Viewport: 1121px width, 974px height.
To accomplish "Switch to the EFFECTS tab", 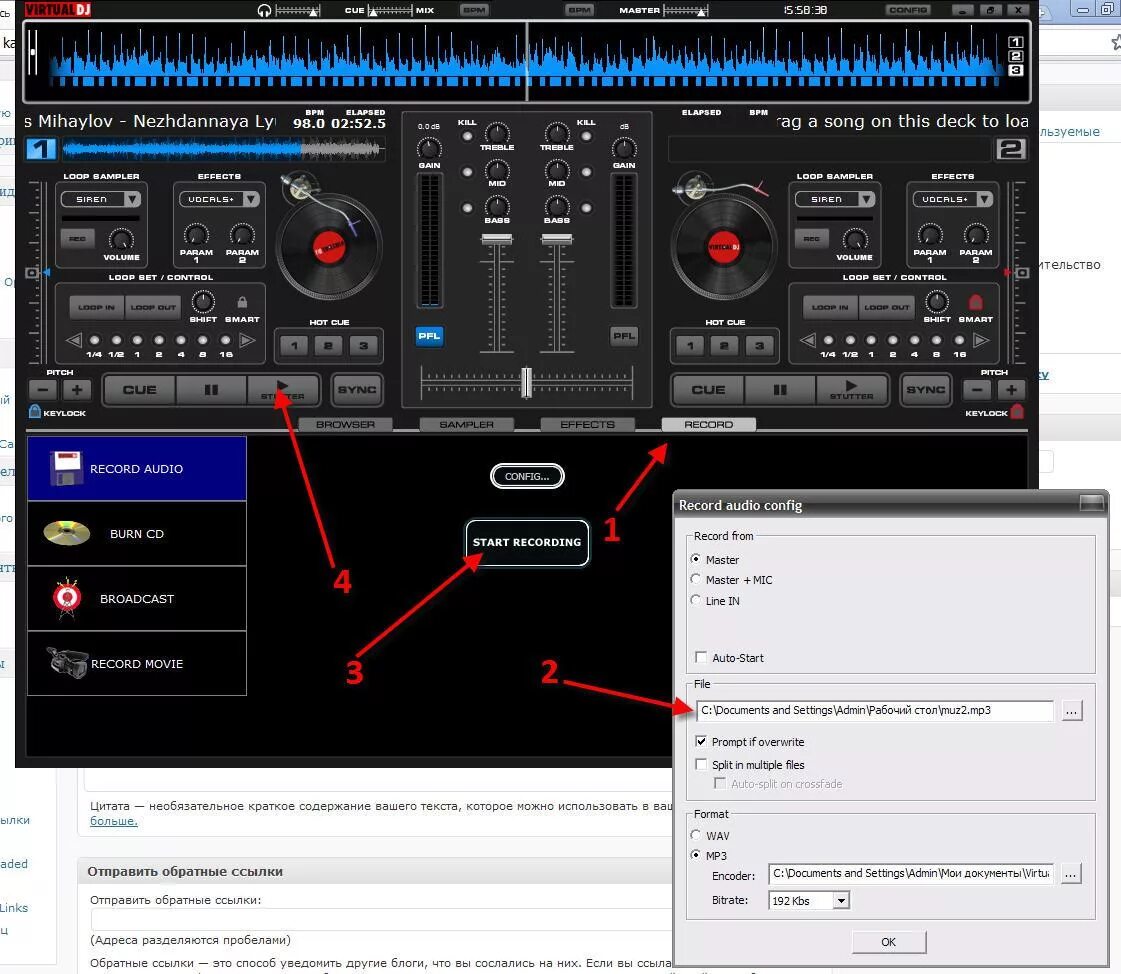I will [588, 424].
